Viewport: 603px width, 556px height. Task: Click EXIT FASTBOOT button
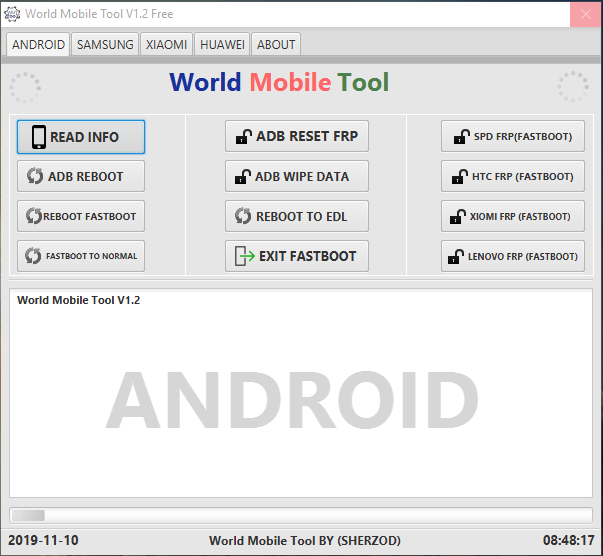297,256
